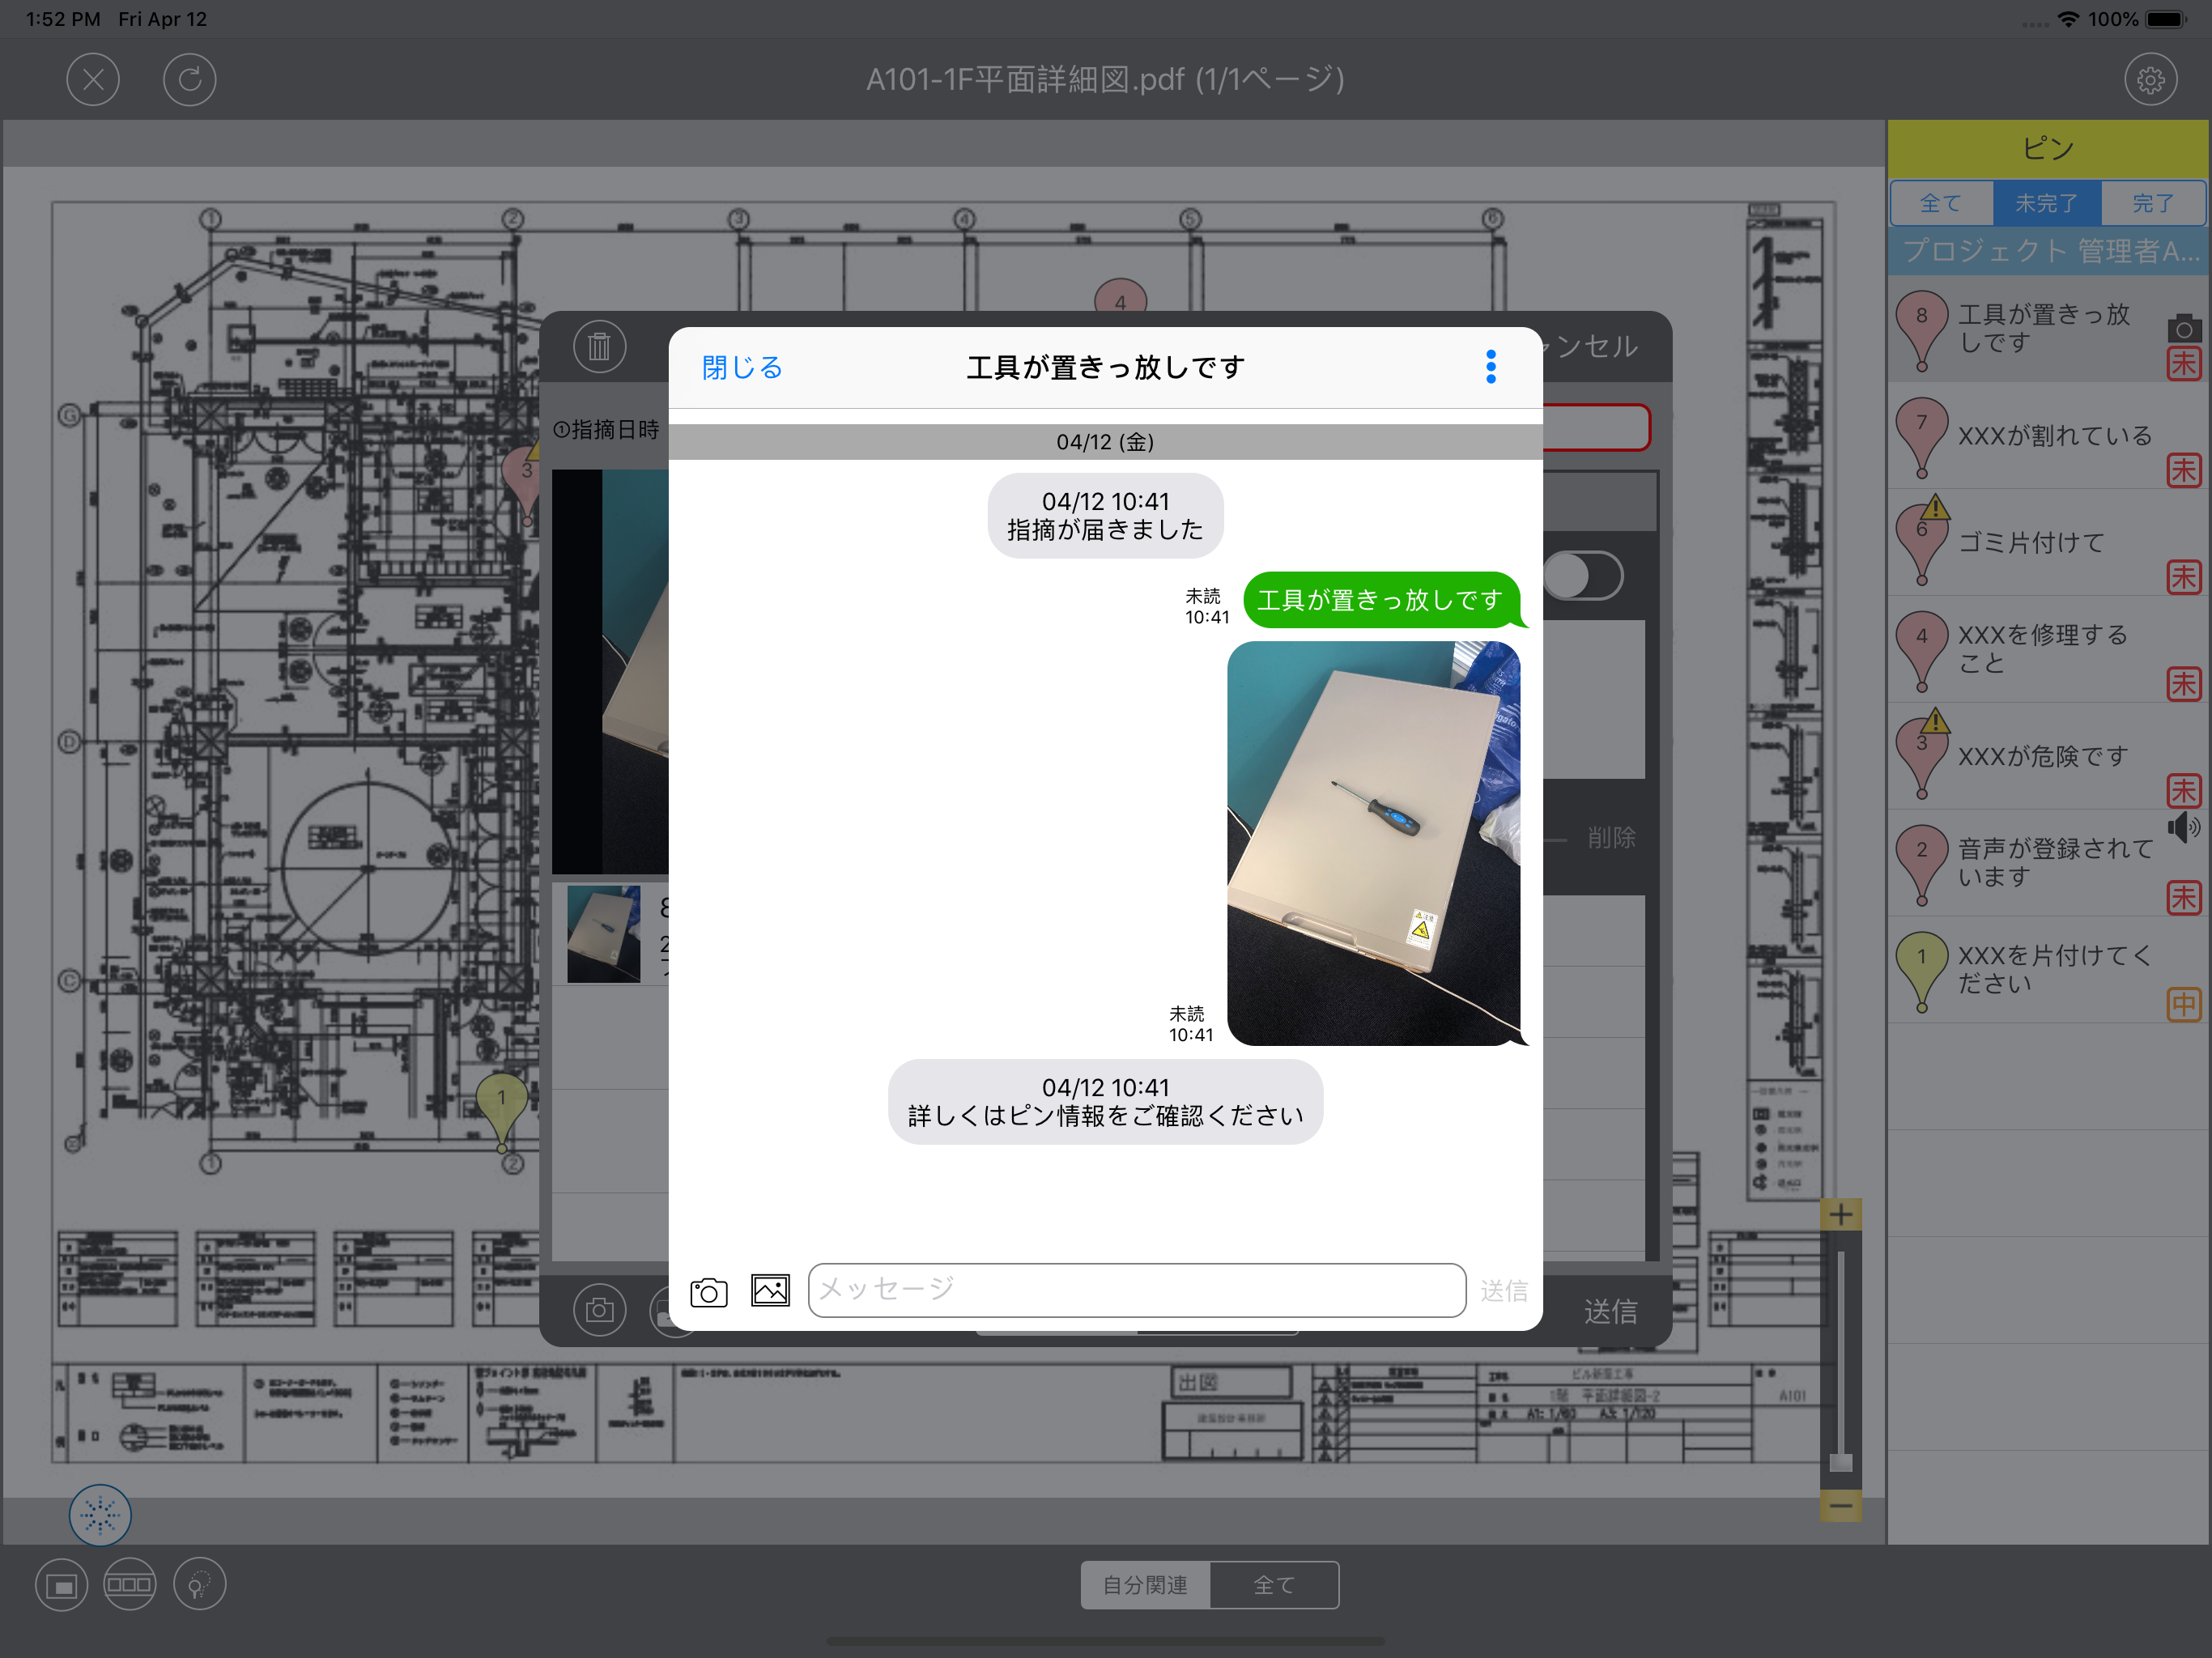
Task: Select pin 8 工具が置きっ放しです in list
Action: (x=2048, y=329)
